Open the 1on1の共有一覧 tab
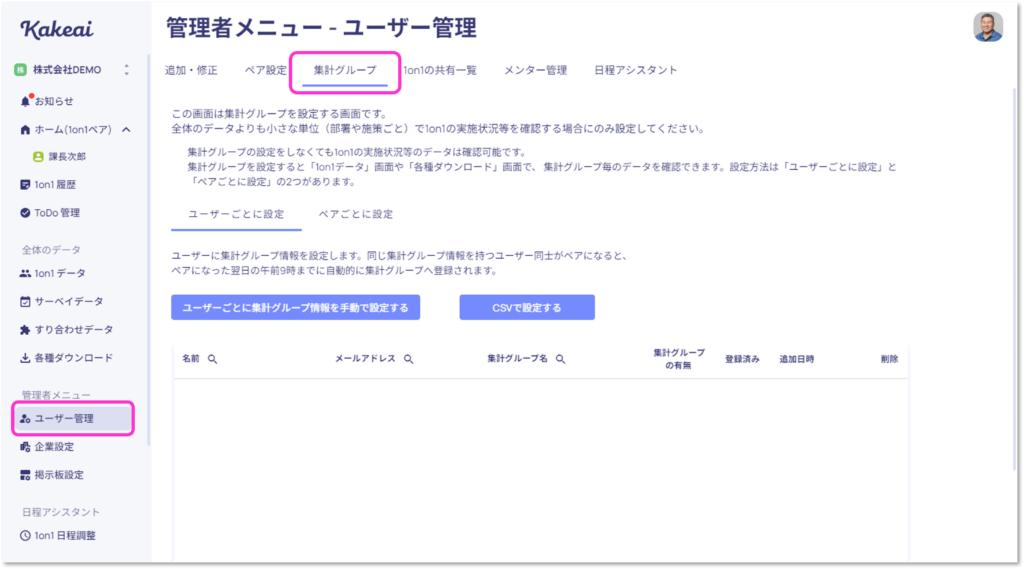Screen dimensions: 1024x569 point(440,71)
